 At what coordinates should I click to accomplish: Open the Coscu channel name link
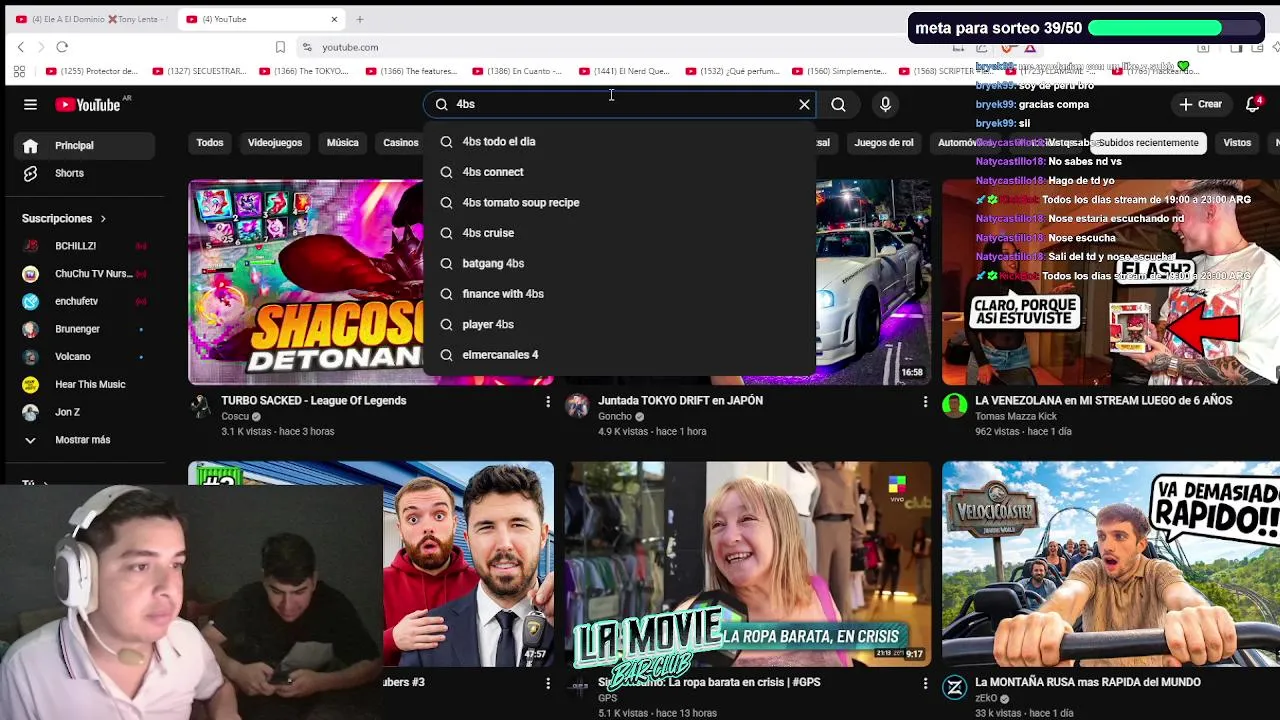click(235, 417)
